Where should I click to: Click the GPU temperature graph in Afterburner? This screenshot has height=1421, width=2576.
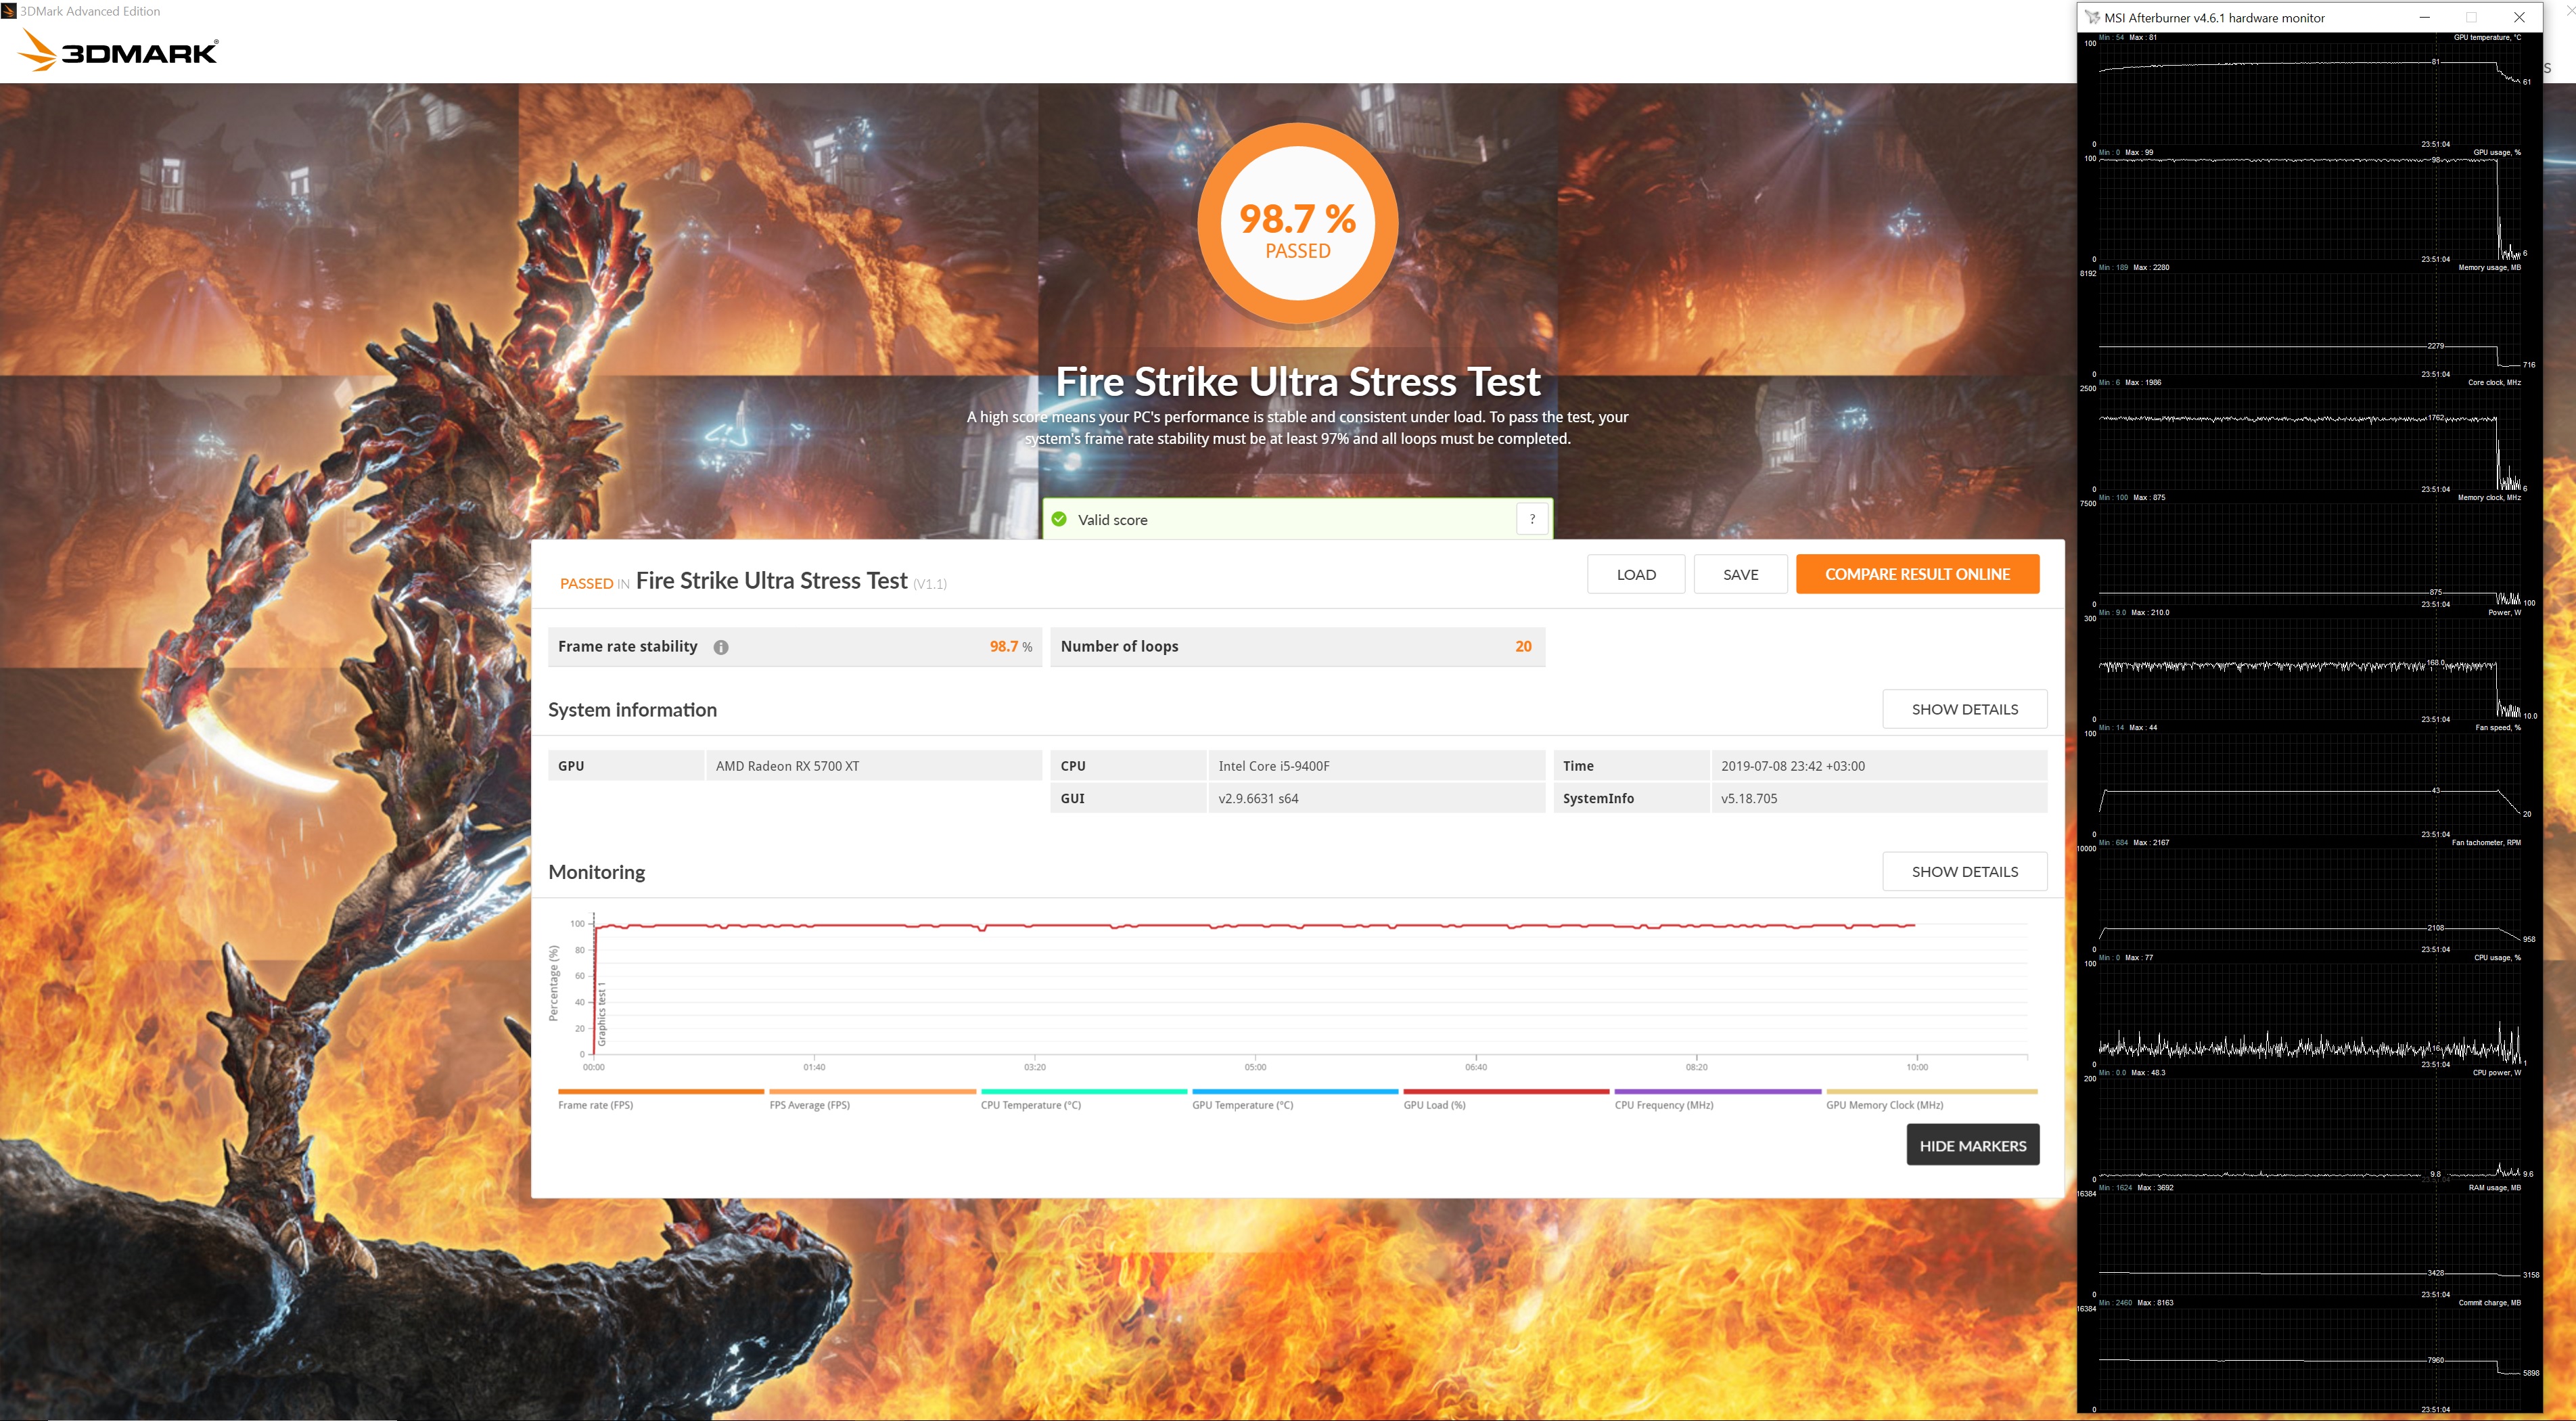coord(2300,90)
